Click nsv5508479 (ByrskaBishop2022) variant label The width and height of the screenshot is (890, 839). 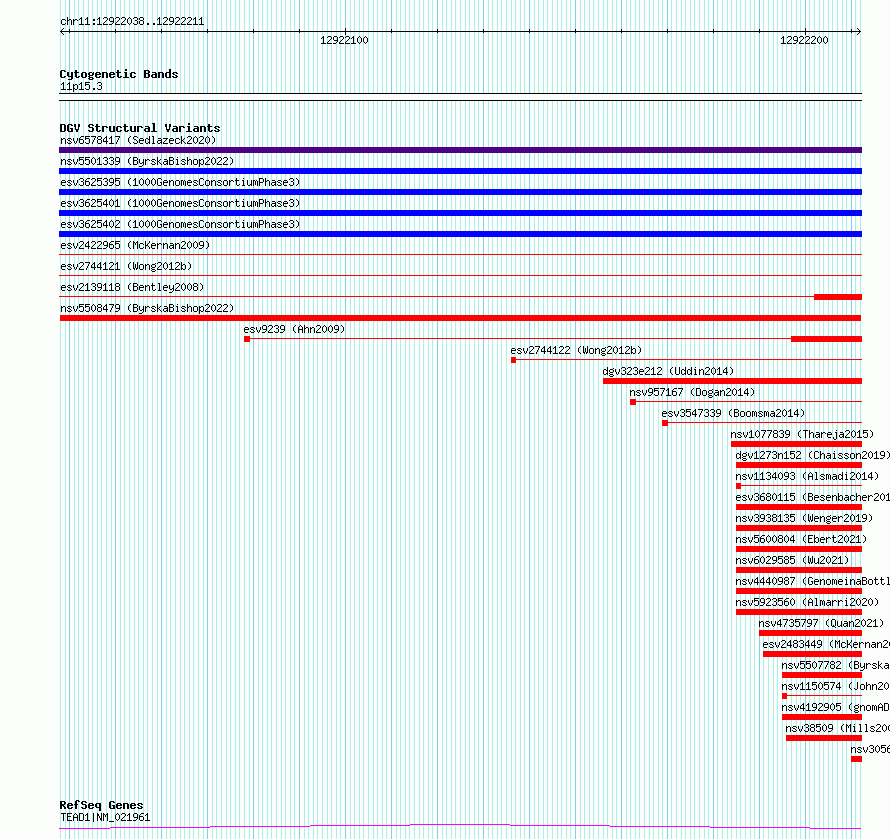(147, 308)
